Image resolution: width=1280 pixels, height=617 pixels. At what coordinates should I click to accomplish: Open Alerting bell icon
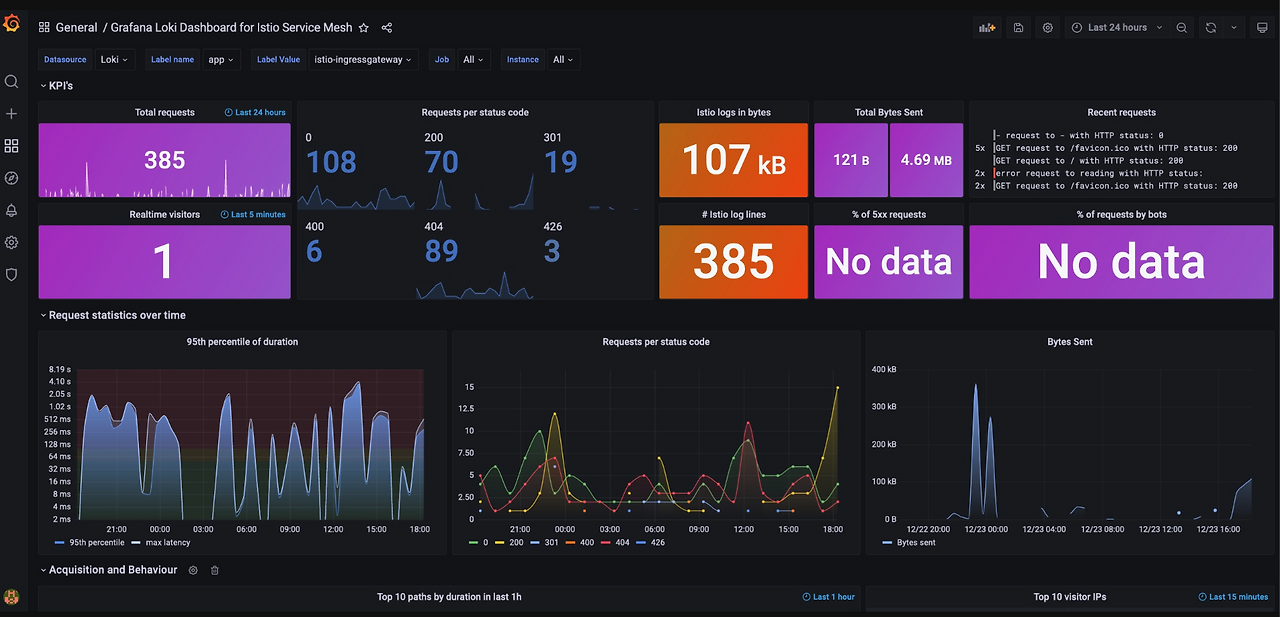12,210
